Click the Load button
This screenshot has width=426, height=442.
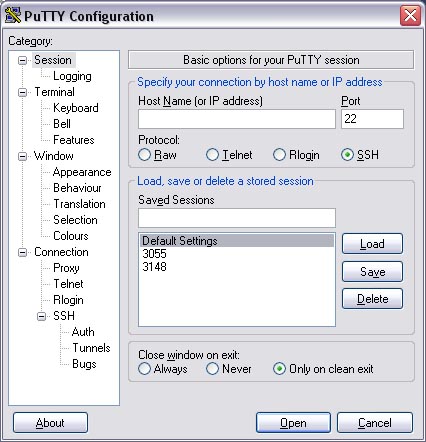372,244
